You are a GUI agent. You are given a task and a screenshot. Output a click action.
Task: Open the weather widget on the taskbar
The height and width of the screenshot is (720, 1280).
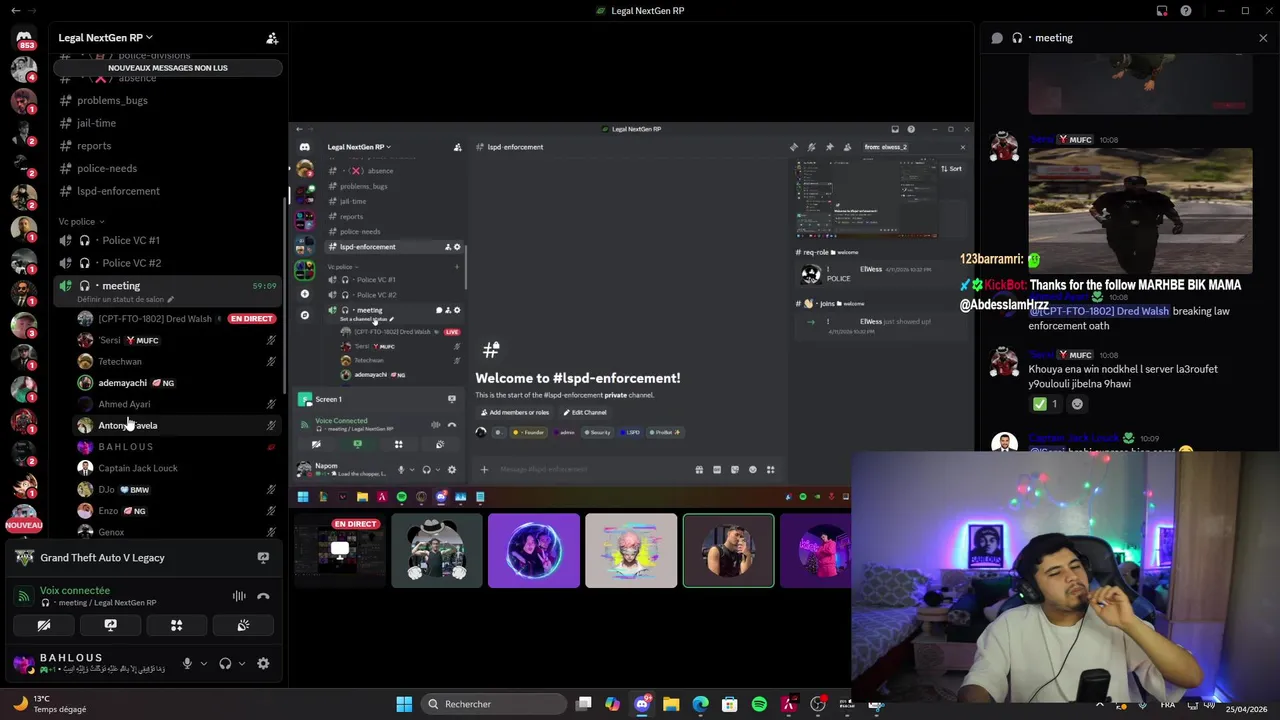coord(48,704)
